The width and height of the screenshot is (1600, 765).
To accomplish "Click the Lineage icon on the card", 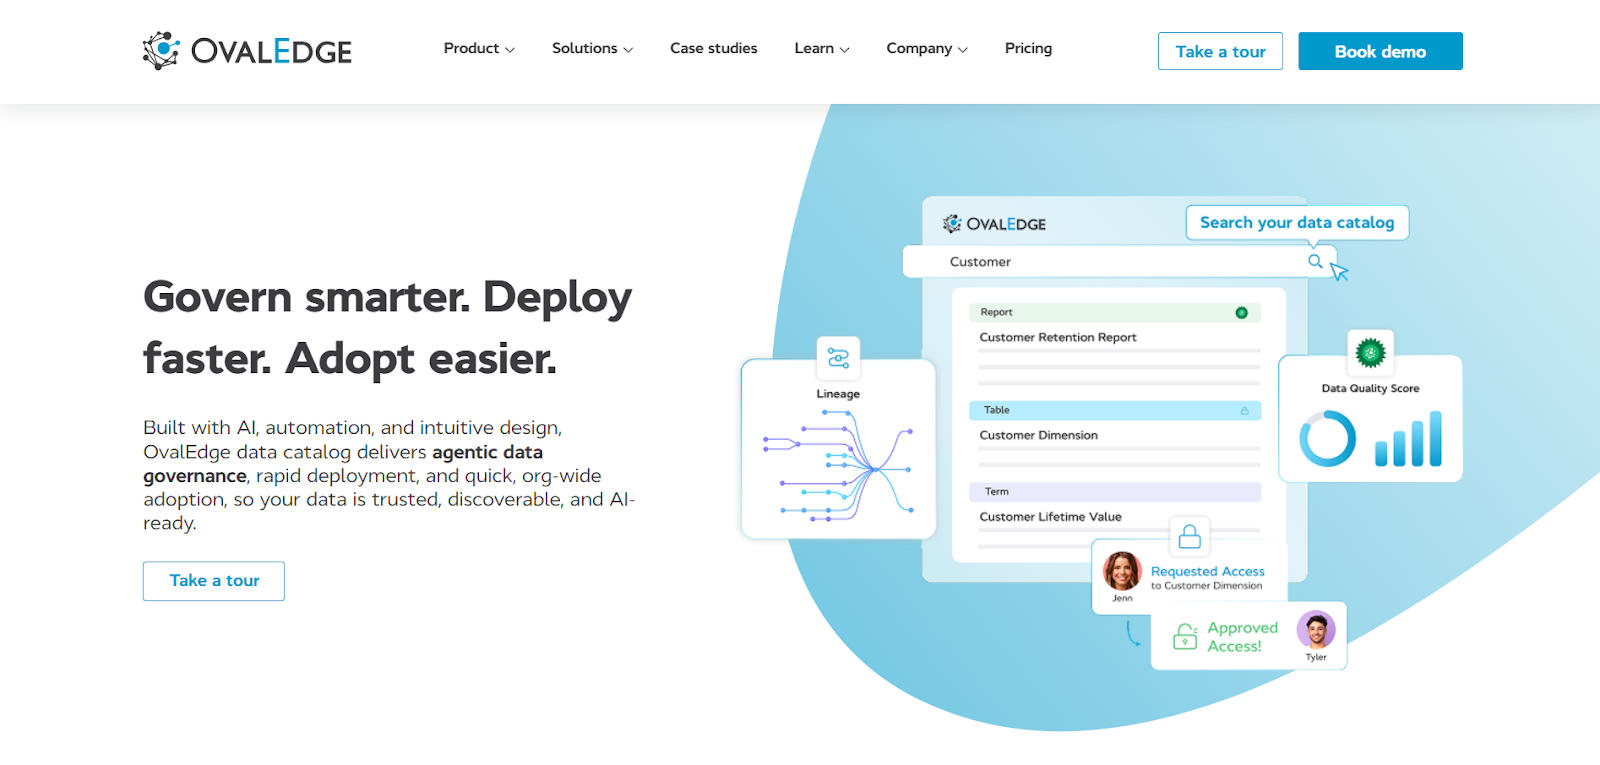I will pyautogui.click(x=838, y=358).
